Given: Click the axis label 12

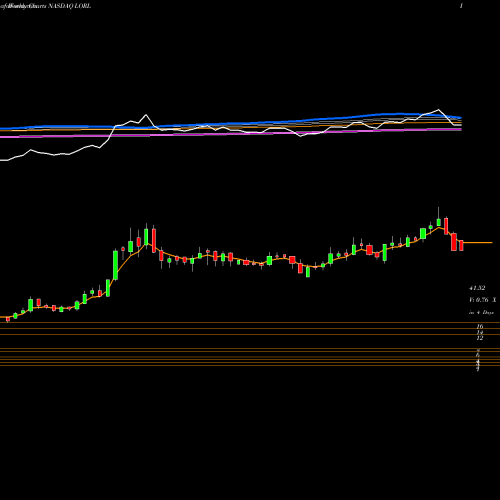Looking at the screenshot, I should pyautogui.click(x=480, y=338).
